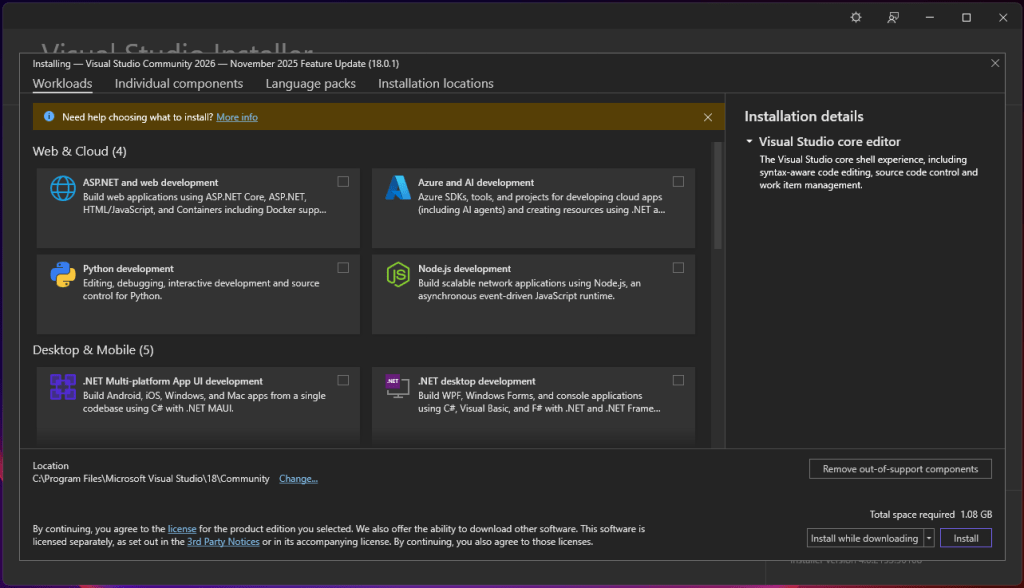This screenshot has height=588, width=1024.
Task: Click the .NET Multi-platform App UI icon
Action: pos(63,387)
